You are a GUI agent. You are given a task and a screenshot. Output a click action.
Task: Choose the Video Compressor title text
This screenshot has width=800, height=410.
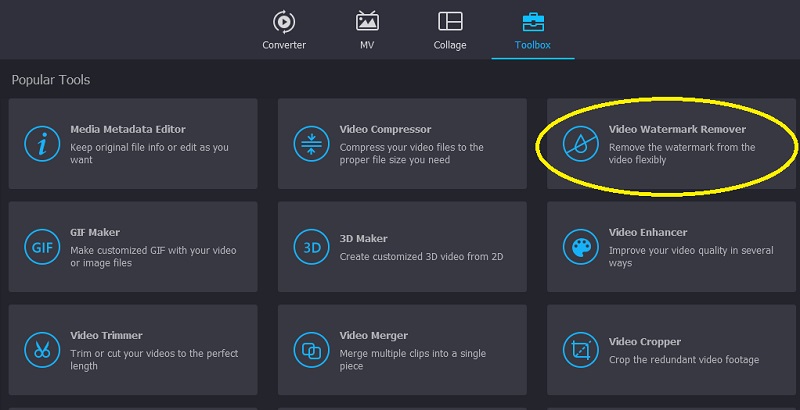[x=385, y=130]
